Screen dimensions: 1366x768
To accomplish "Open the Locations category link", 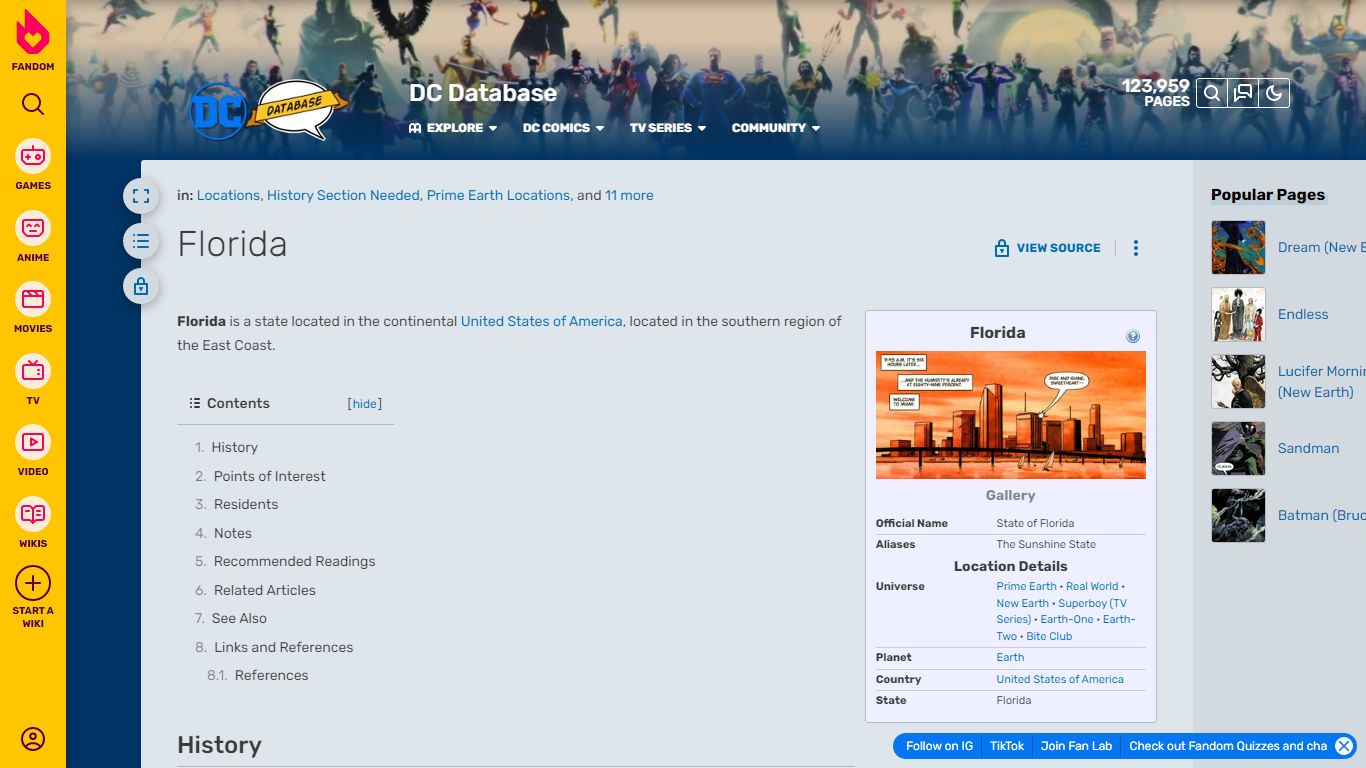I will tap(228, 195).
